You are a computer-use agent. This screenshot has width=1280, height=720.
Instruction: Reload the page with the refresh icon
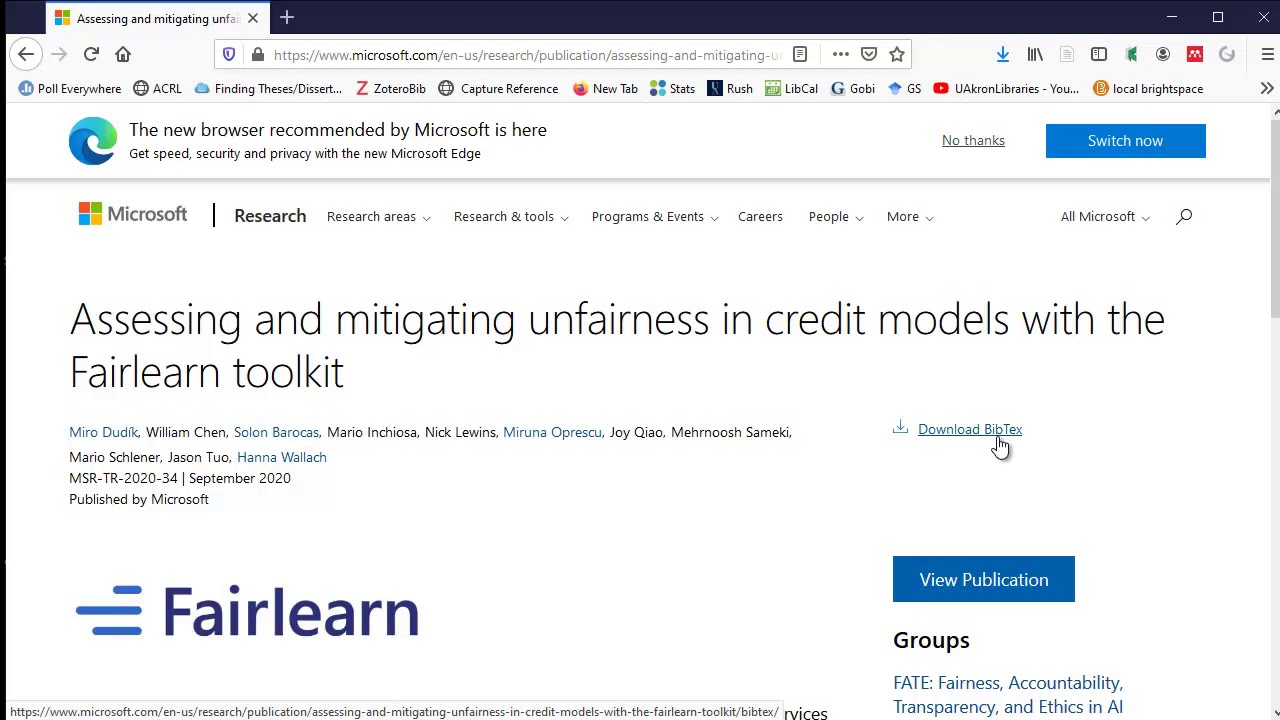(91, 54)
